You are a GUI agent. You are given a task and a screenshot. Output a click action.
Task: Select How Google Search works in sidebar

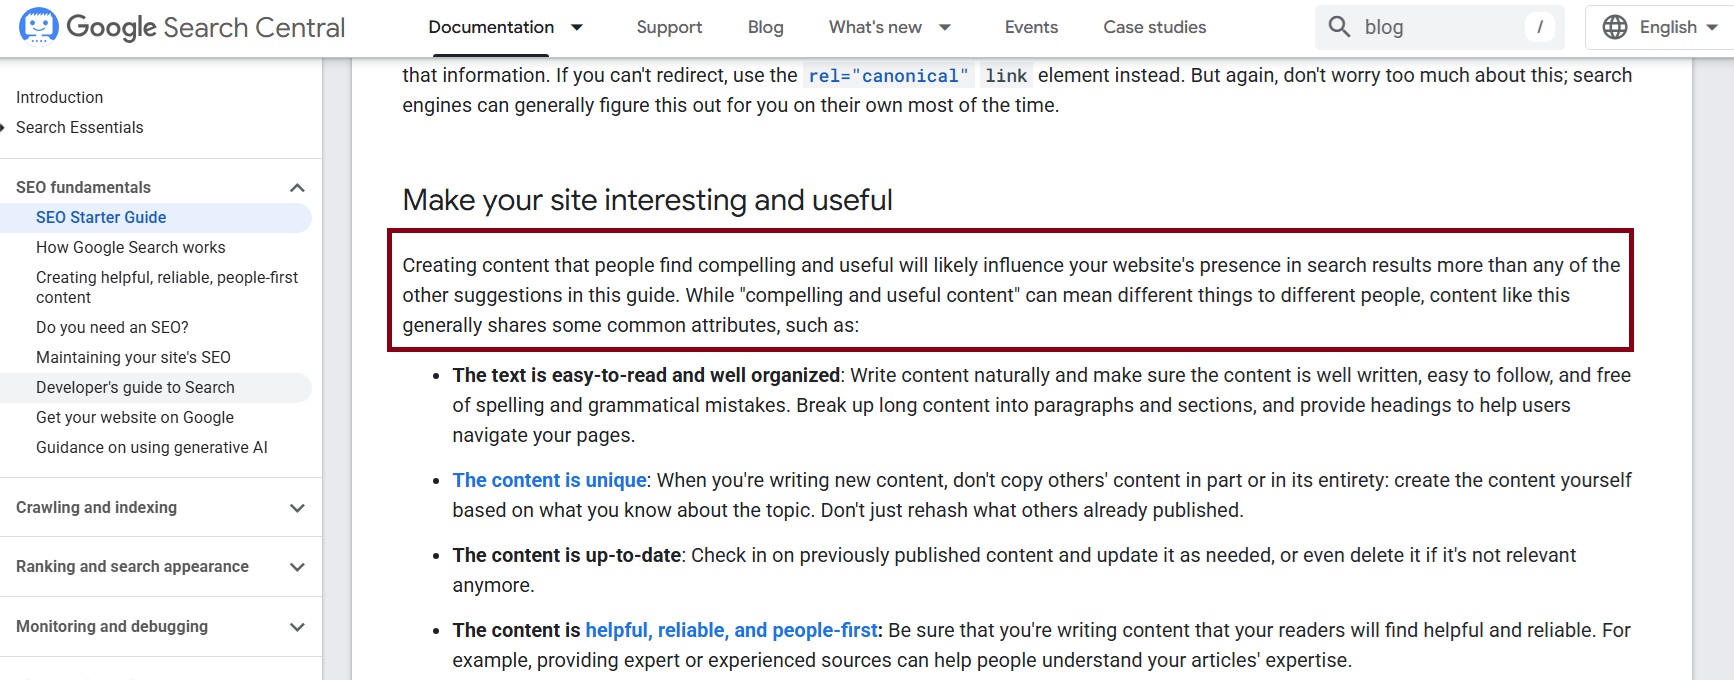(130, 247)
